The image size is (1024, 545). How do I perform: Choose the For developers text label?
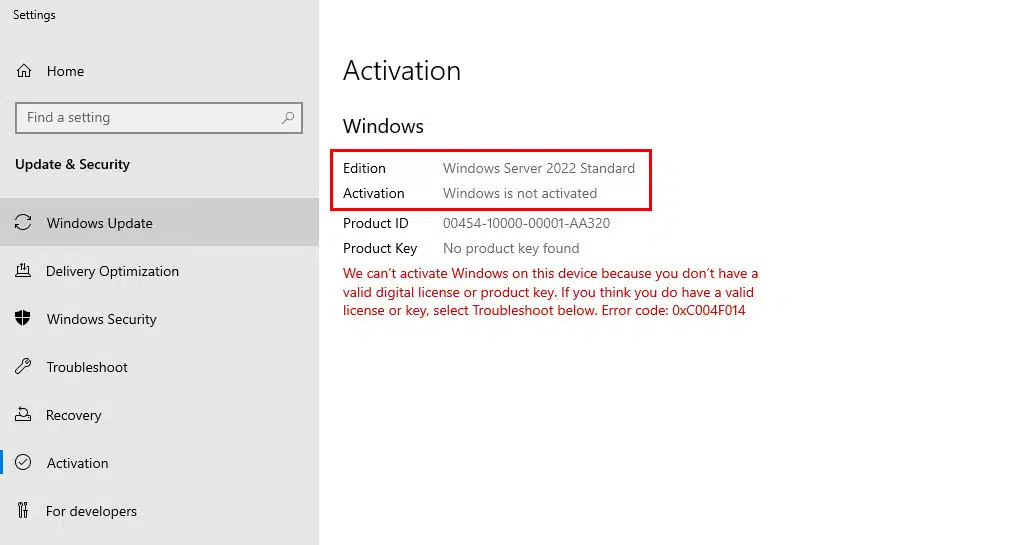(x=91, y=511)
